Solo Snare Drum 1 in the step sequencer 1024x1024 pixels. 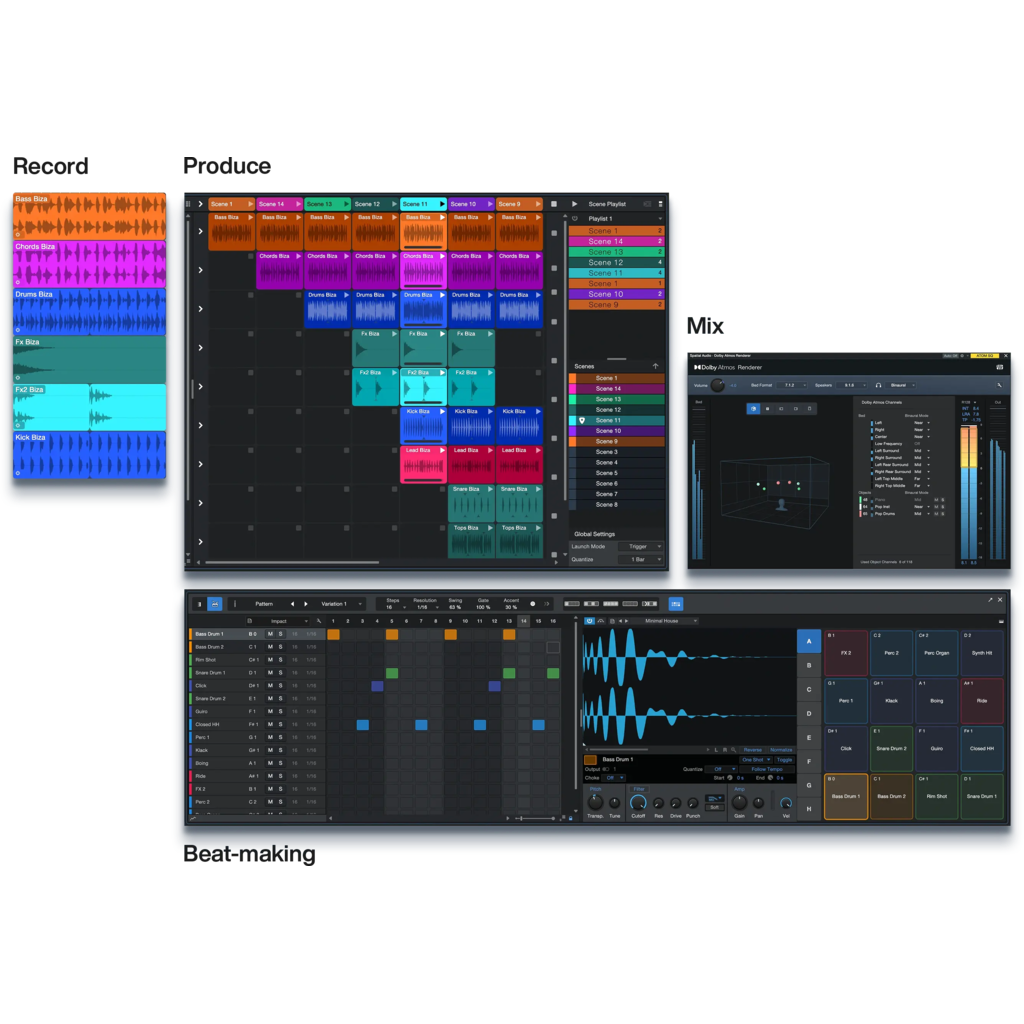281,673
